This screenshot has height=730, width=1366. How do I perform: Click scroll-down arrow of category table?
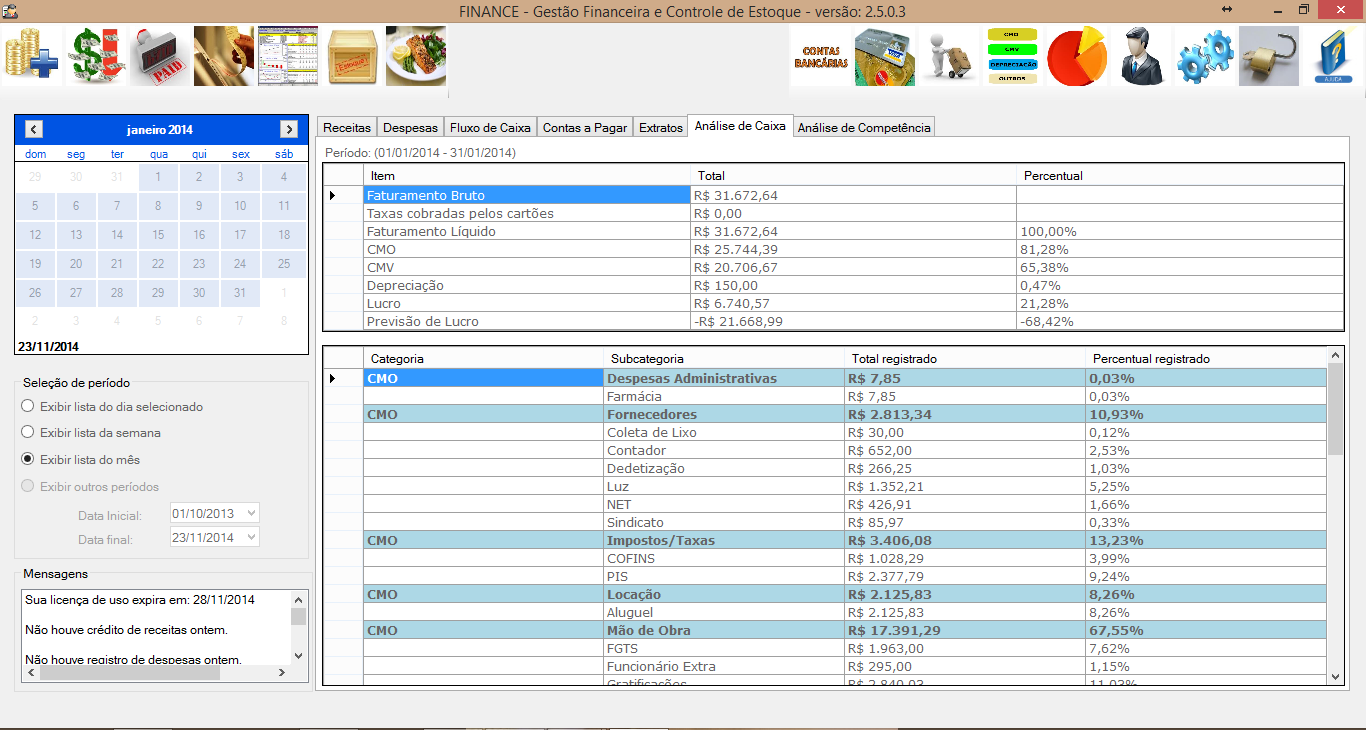click(1335, 676)
